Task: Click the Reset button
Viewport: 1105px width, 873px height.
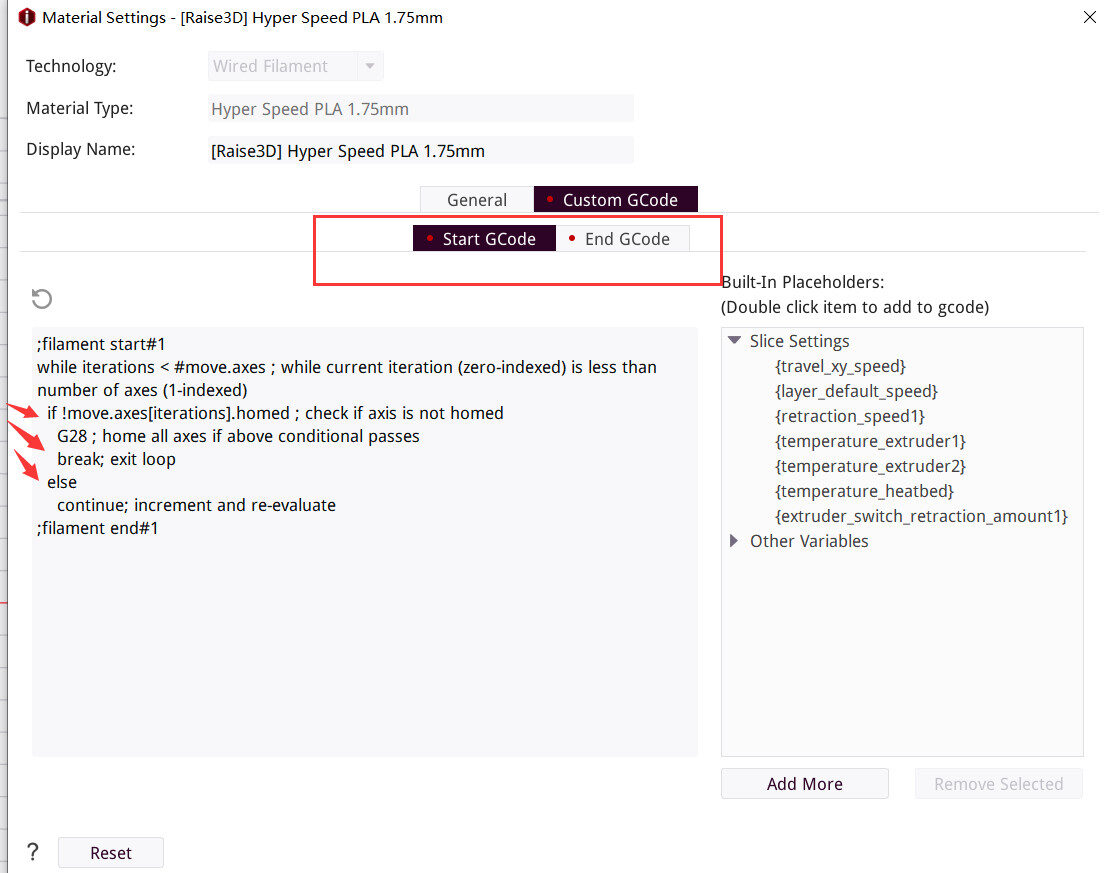Action: tap(111, 853)
